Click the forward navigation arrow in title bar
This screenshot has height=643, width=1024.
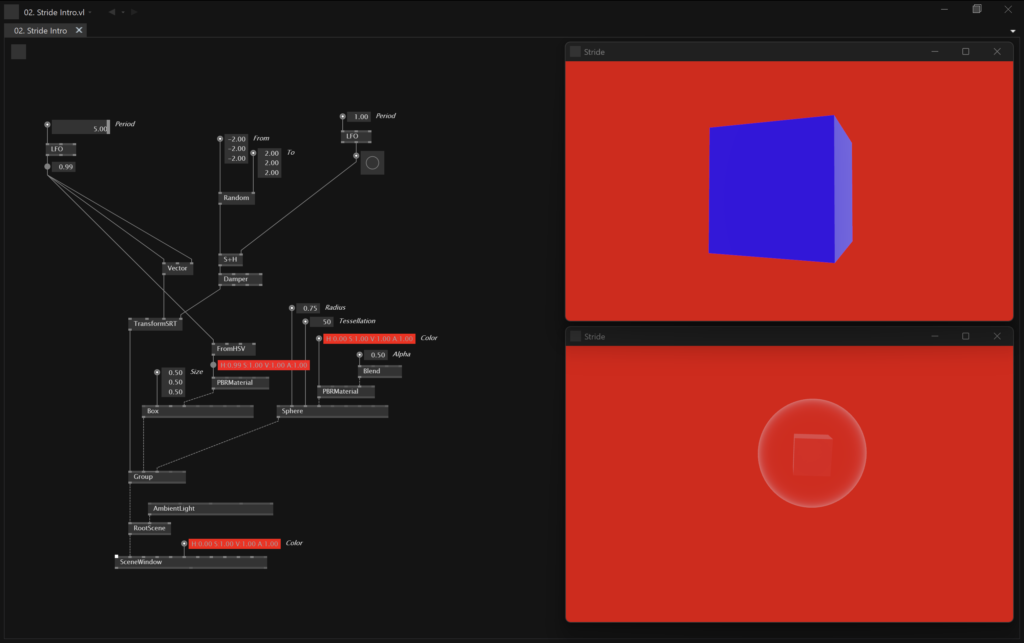click(x=135, y=12)
